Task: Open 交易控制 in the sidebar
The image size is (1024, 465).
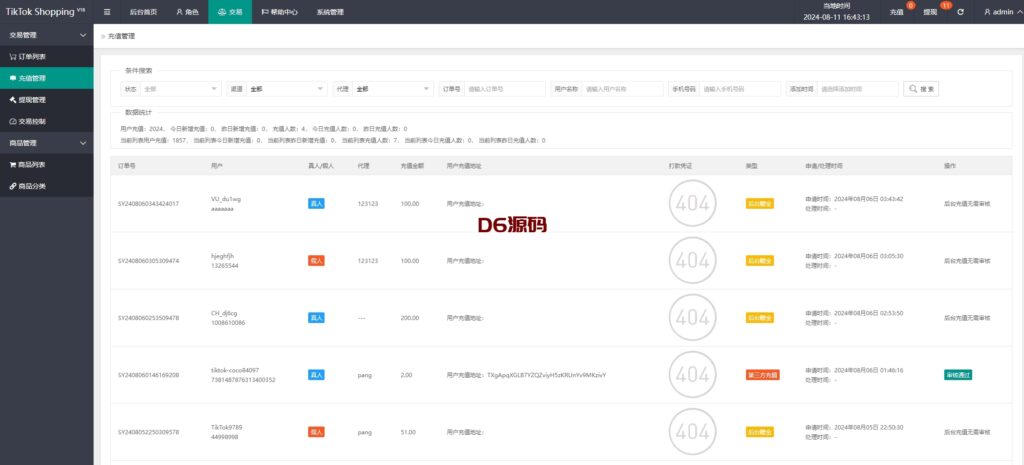Action: pyautogui.click(x=46, y=121)
